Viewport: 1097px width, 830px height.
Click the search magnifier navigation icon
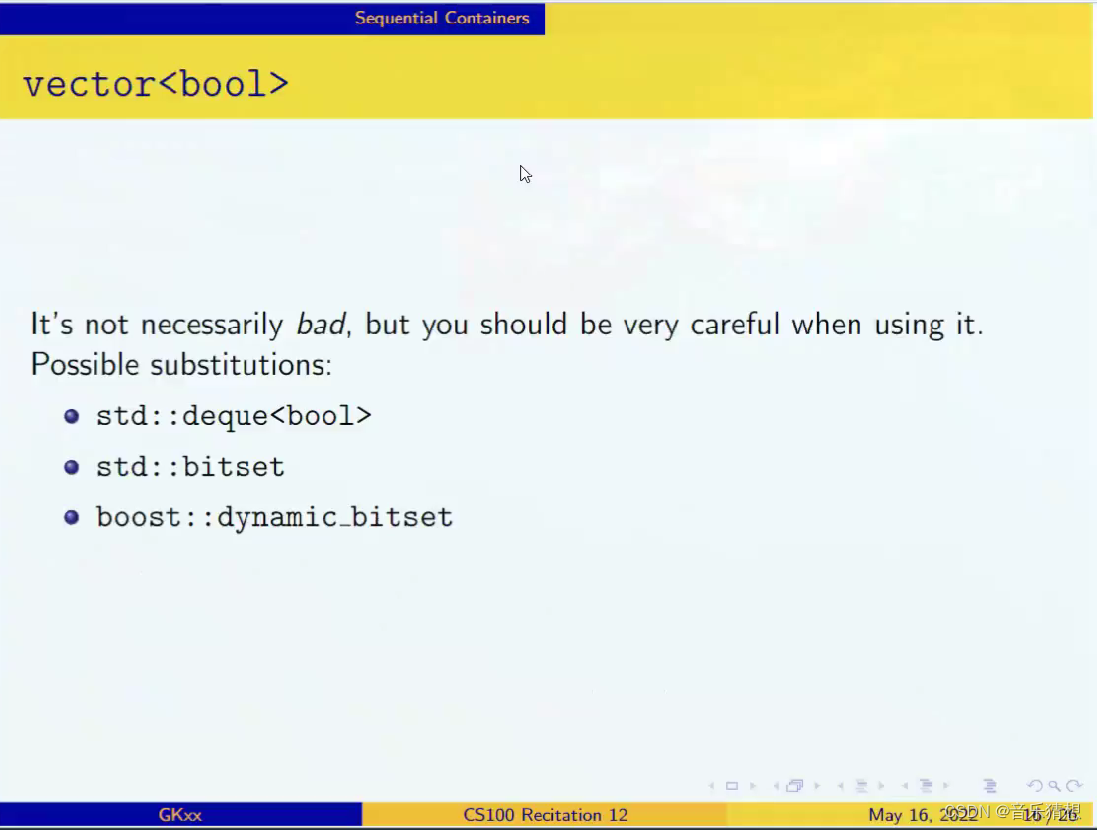1054,786
